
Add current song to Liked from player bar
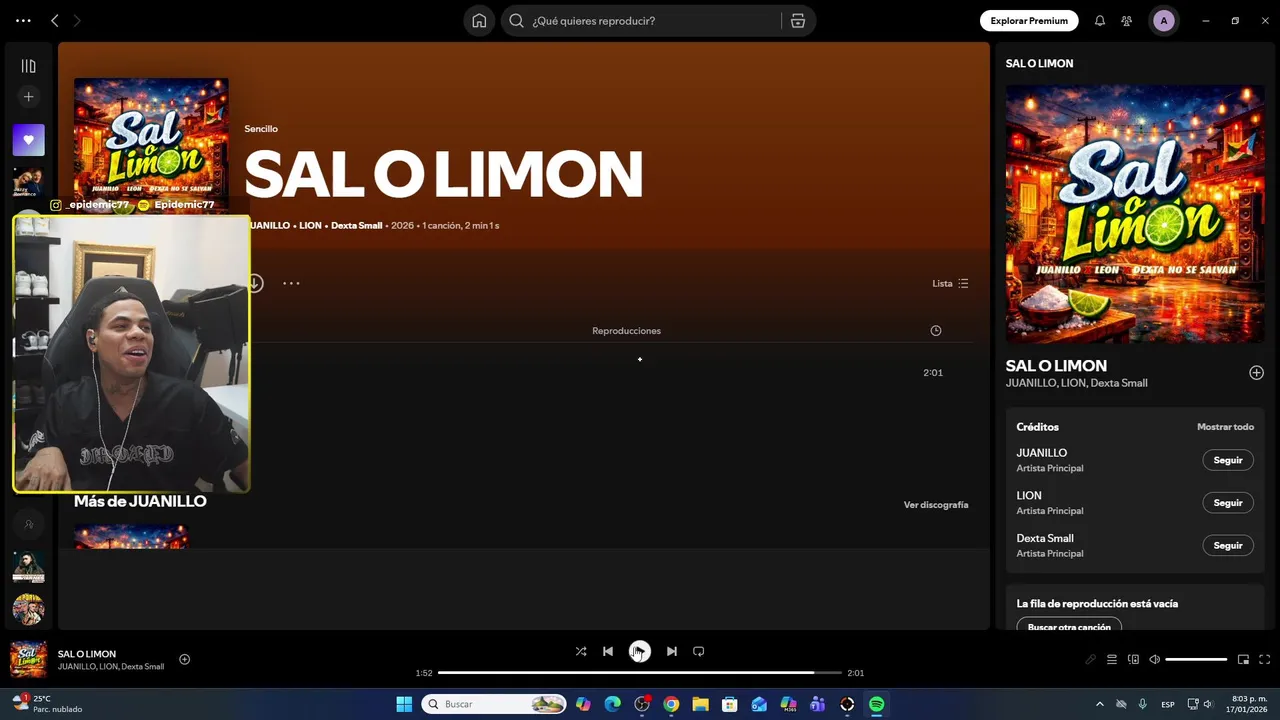184,659
